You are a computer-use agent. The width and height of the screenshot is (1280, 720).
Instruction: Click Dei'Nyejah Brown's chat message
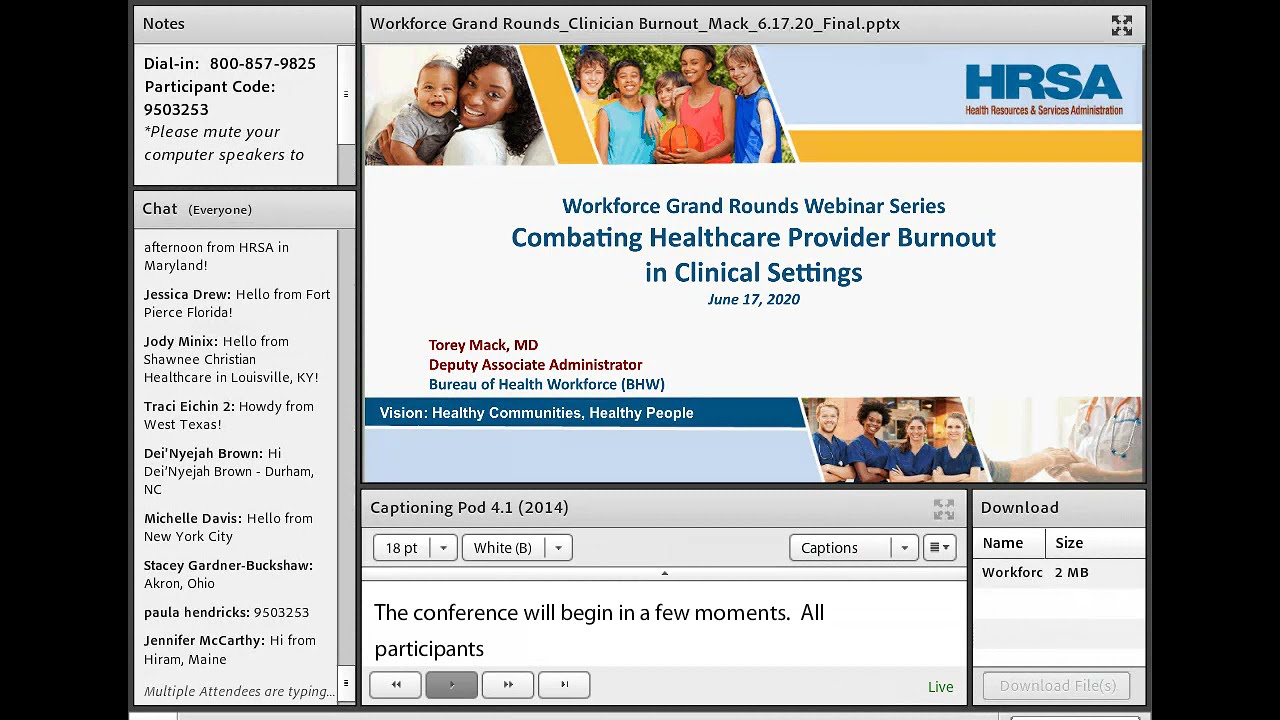(229, 472)
